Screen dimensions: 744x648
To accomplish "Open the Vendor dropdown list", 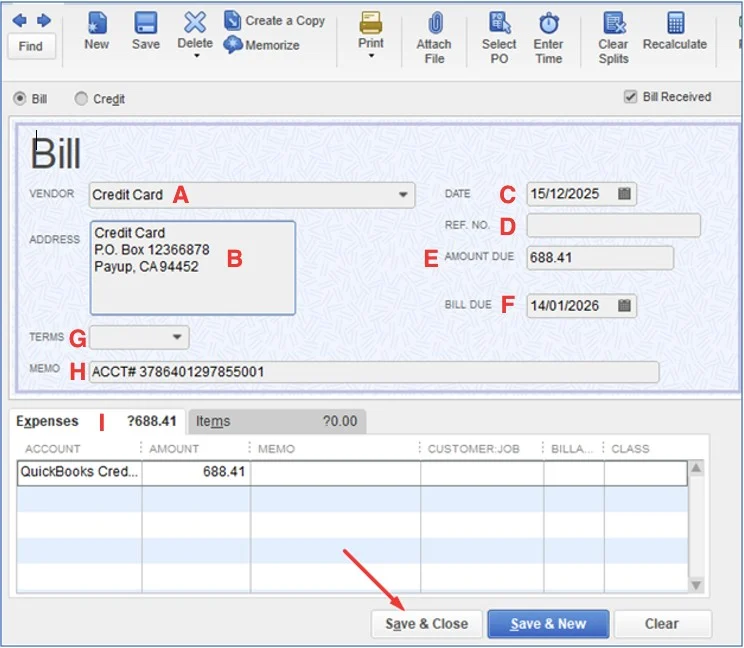I will pyautogui.click(x=403, y=194).
